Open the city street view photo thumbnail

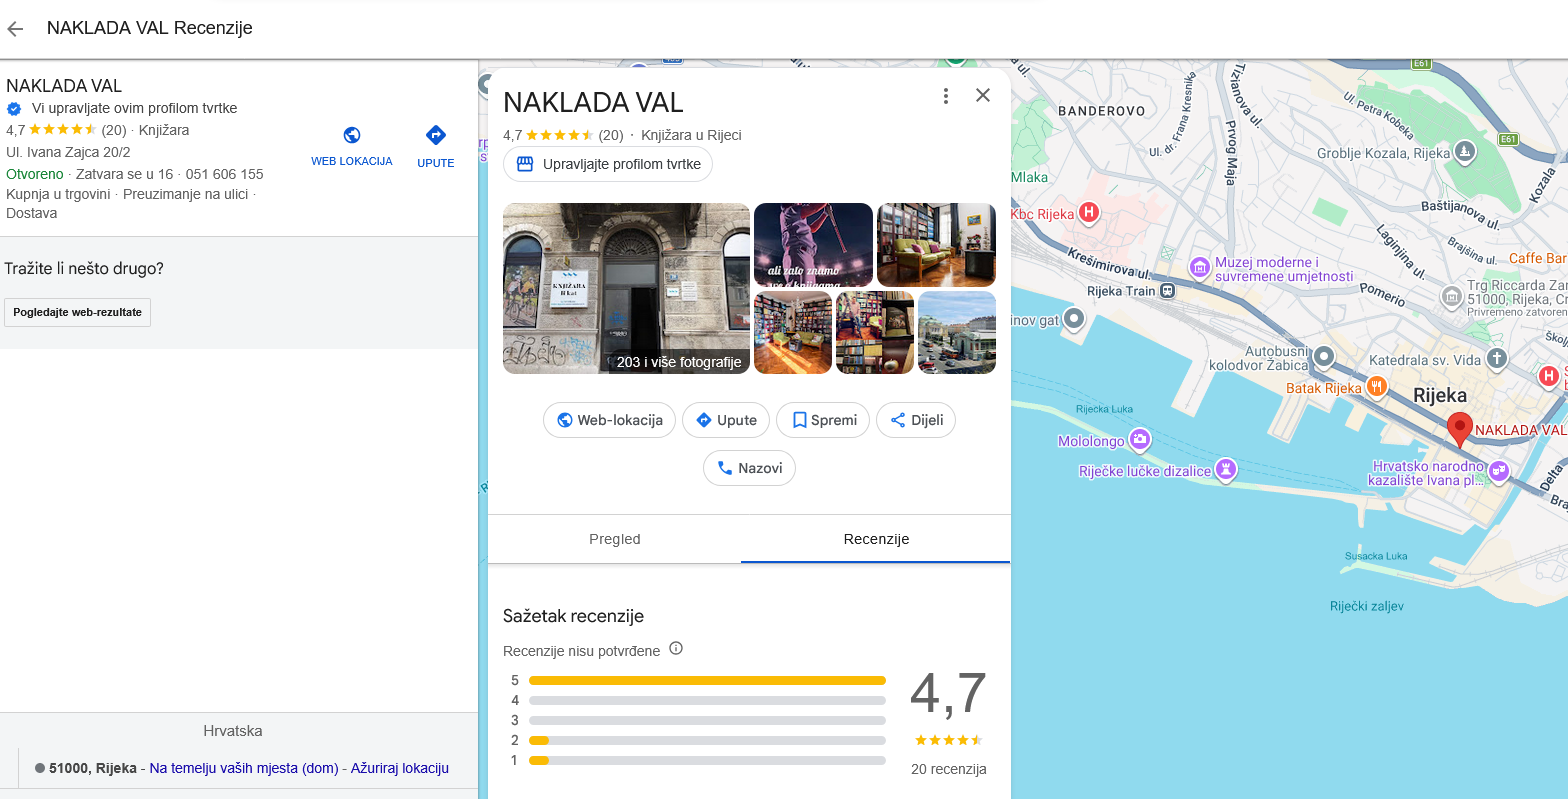click(x=957, y=332)
